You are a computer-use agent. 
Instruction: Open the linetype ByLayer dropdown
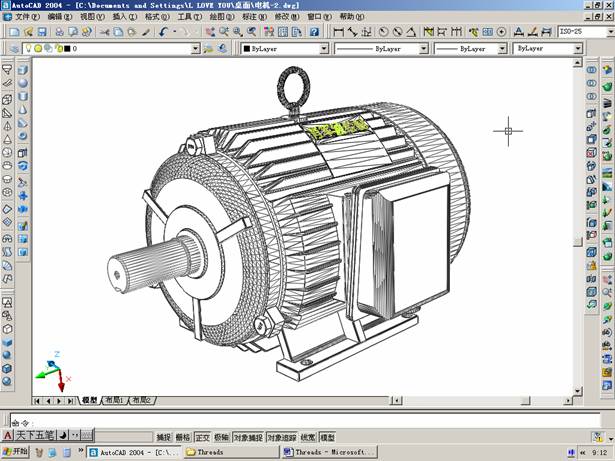[424, 49]
